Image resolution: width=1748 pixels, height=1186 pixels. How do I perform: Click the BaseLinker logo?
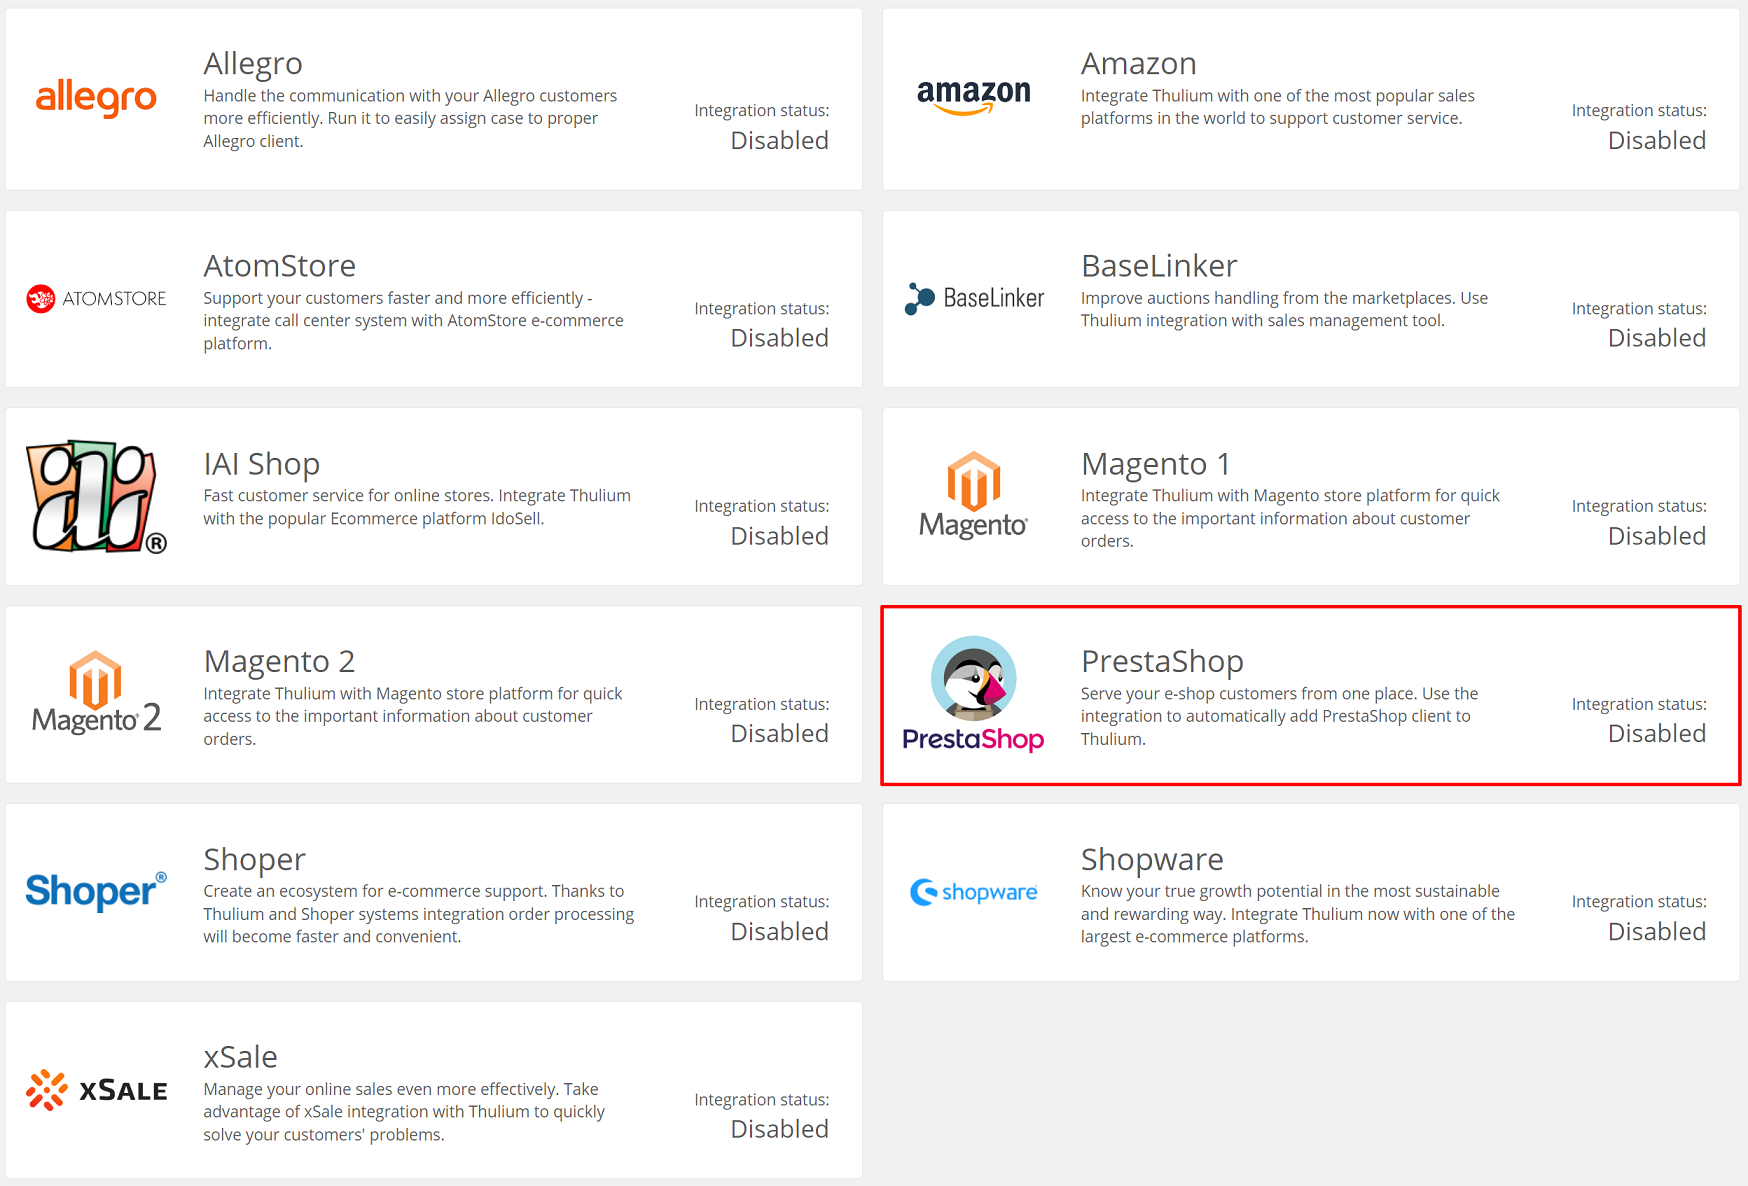pos(973,298)
